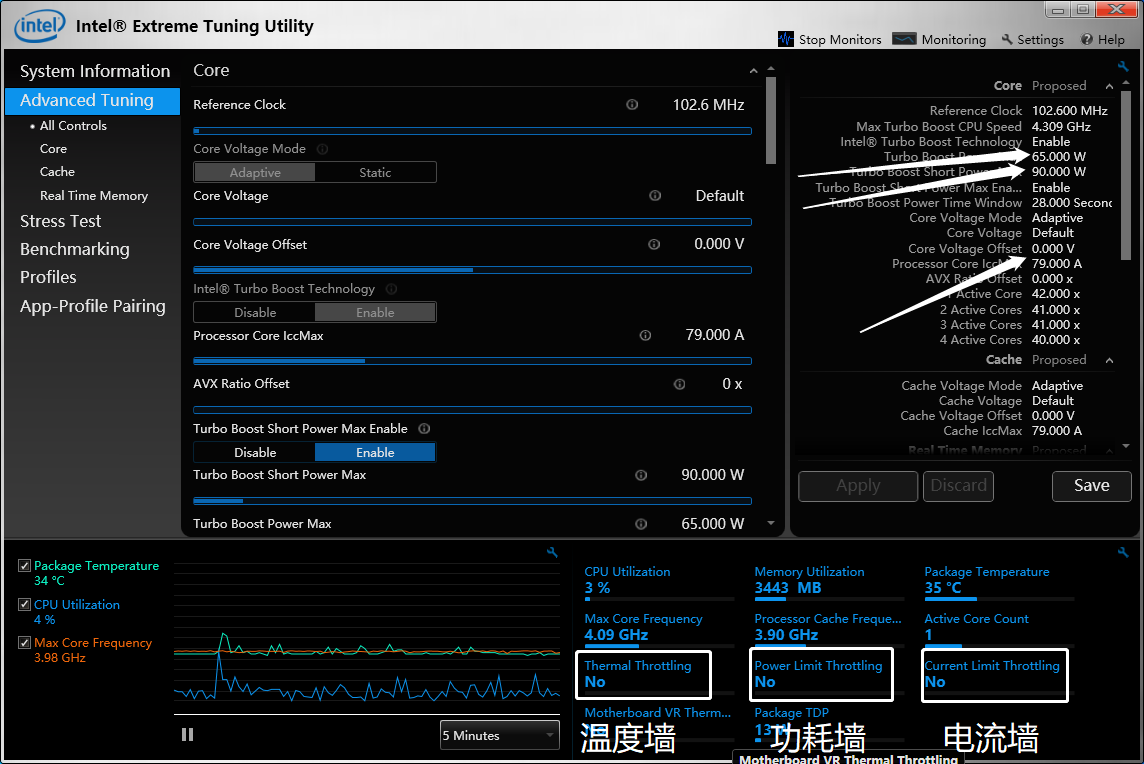This screenshot has height=764, width=1144.
Task: Disable Turbo Boost Short Power Max
Action: click(x=255, y=452)
